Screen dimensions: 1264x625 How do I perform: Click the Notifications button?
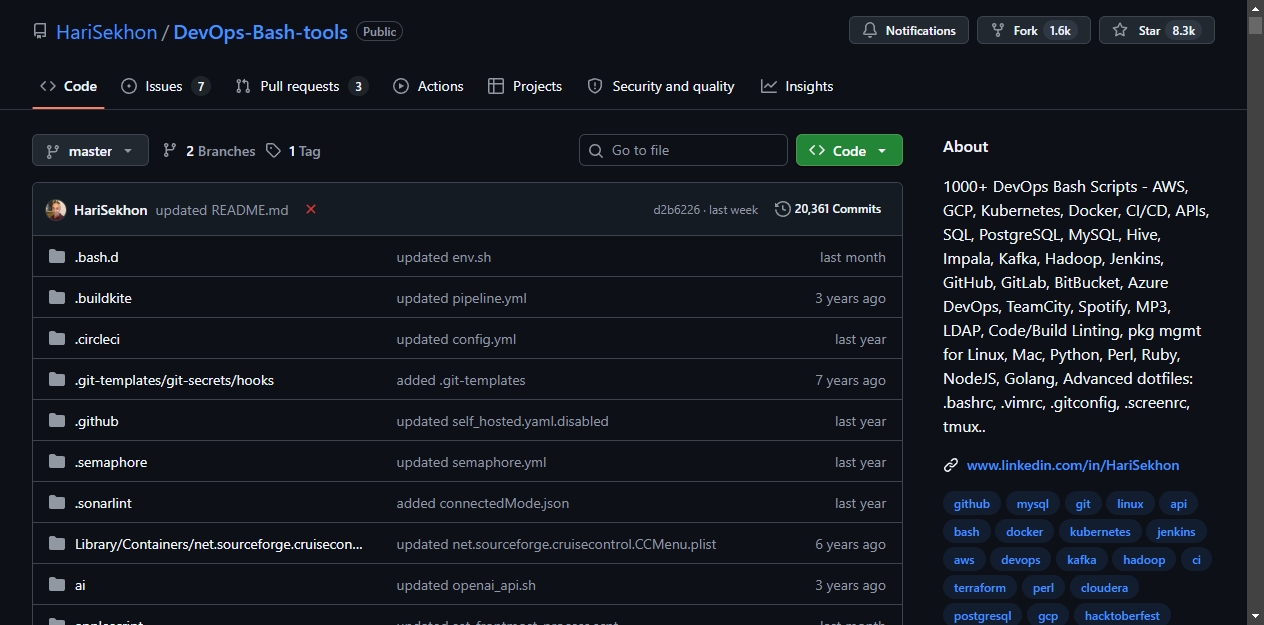(909, 30)
